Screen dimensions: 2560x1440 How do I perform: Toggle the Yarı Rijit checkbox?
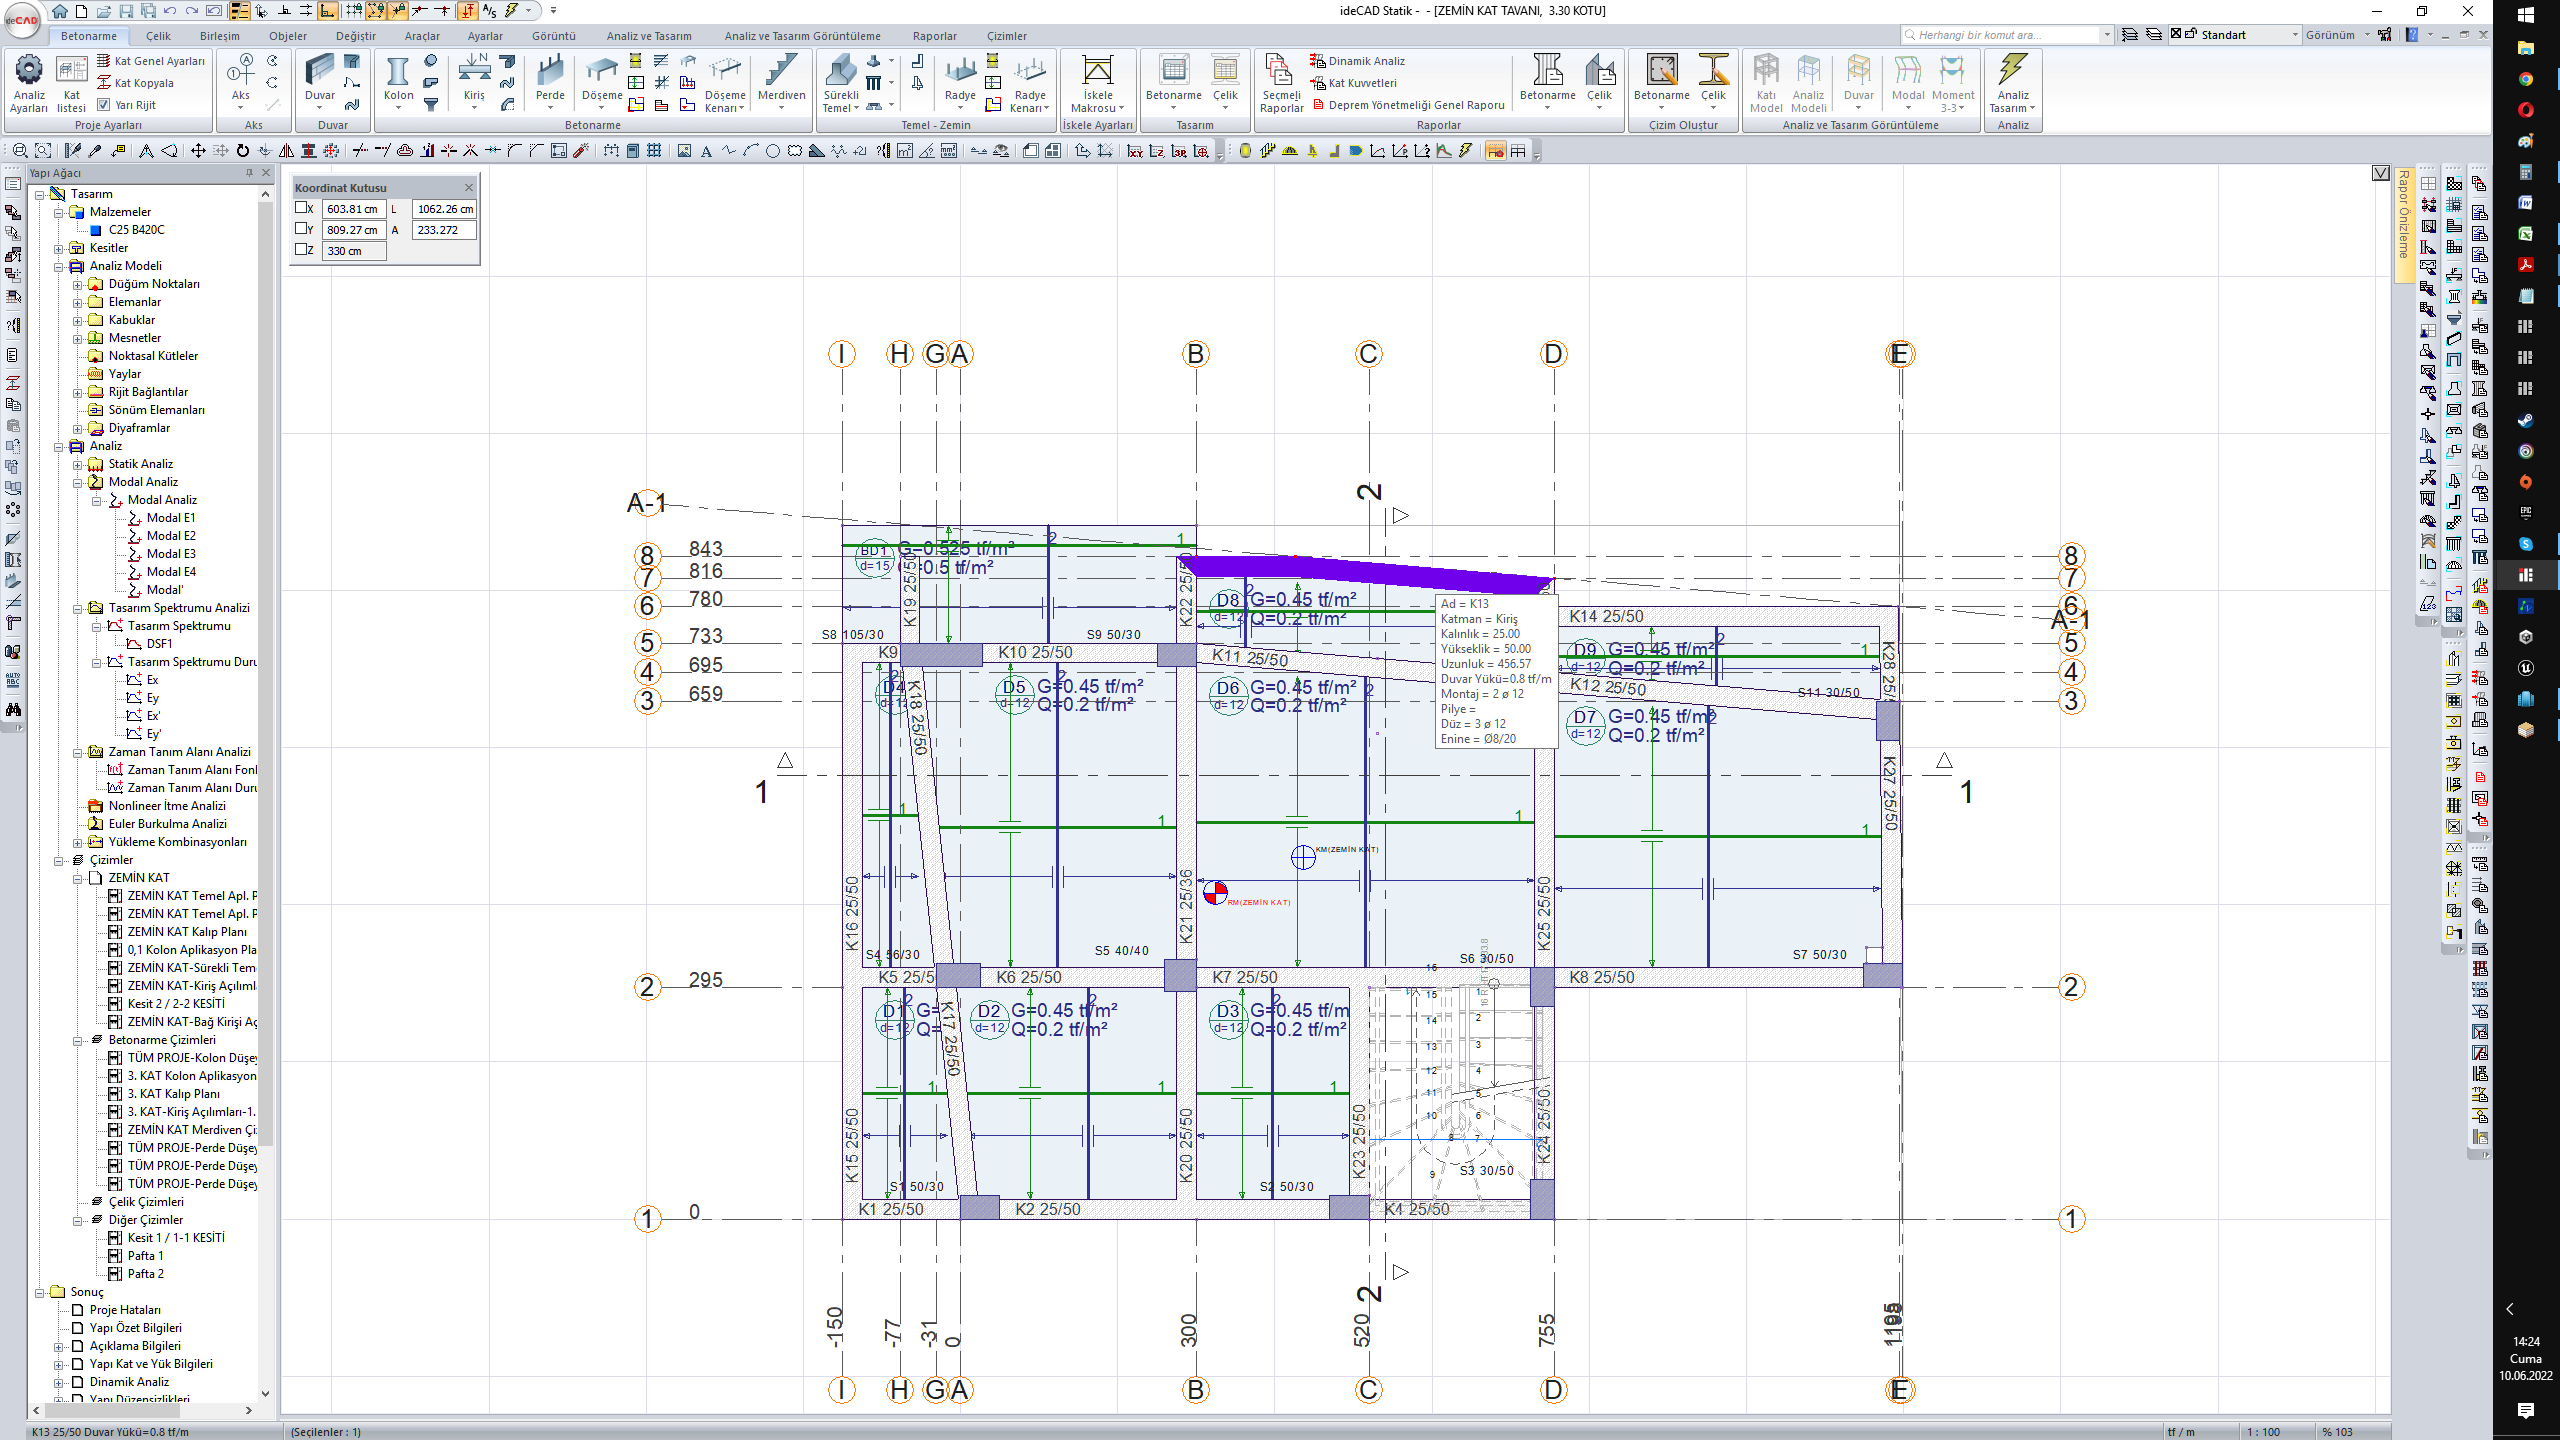coord(103,105)
